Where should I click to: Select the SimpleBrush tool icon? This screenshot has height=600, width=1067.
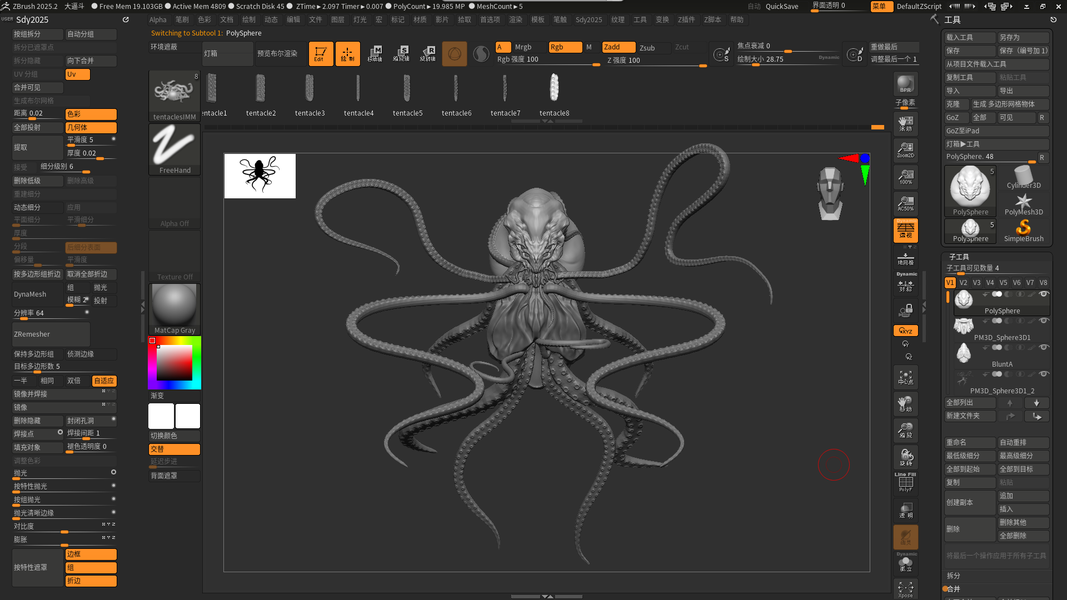[x=1023, y=230]
